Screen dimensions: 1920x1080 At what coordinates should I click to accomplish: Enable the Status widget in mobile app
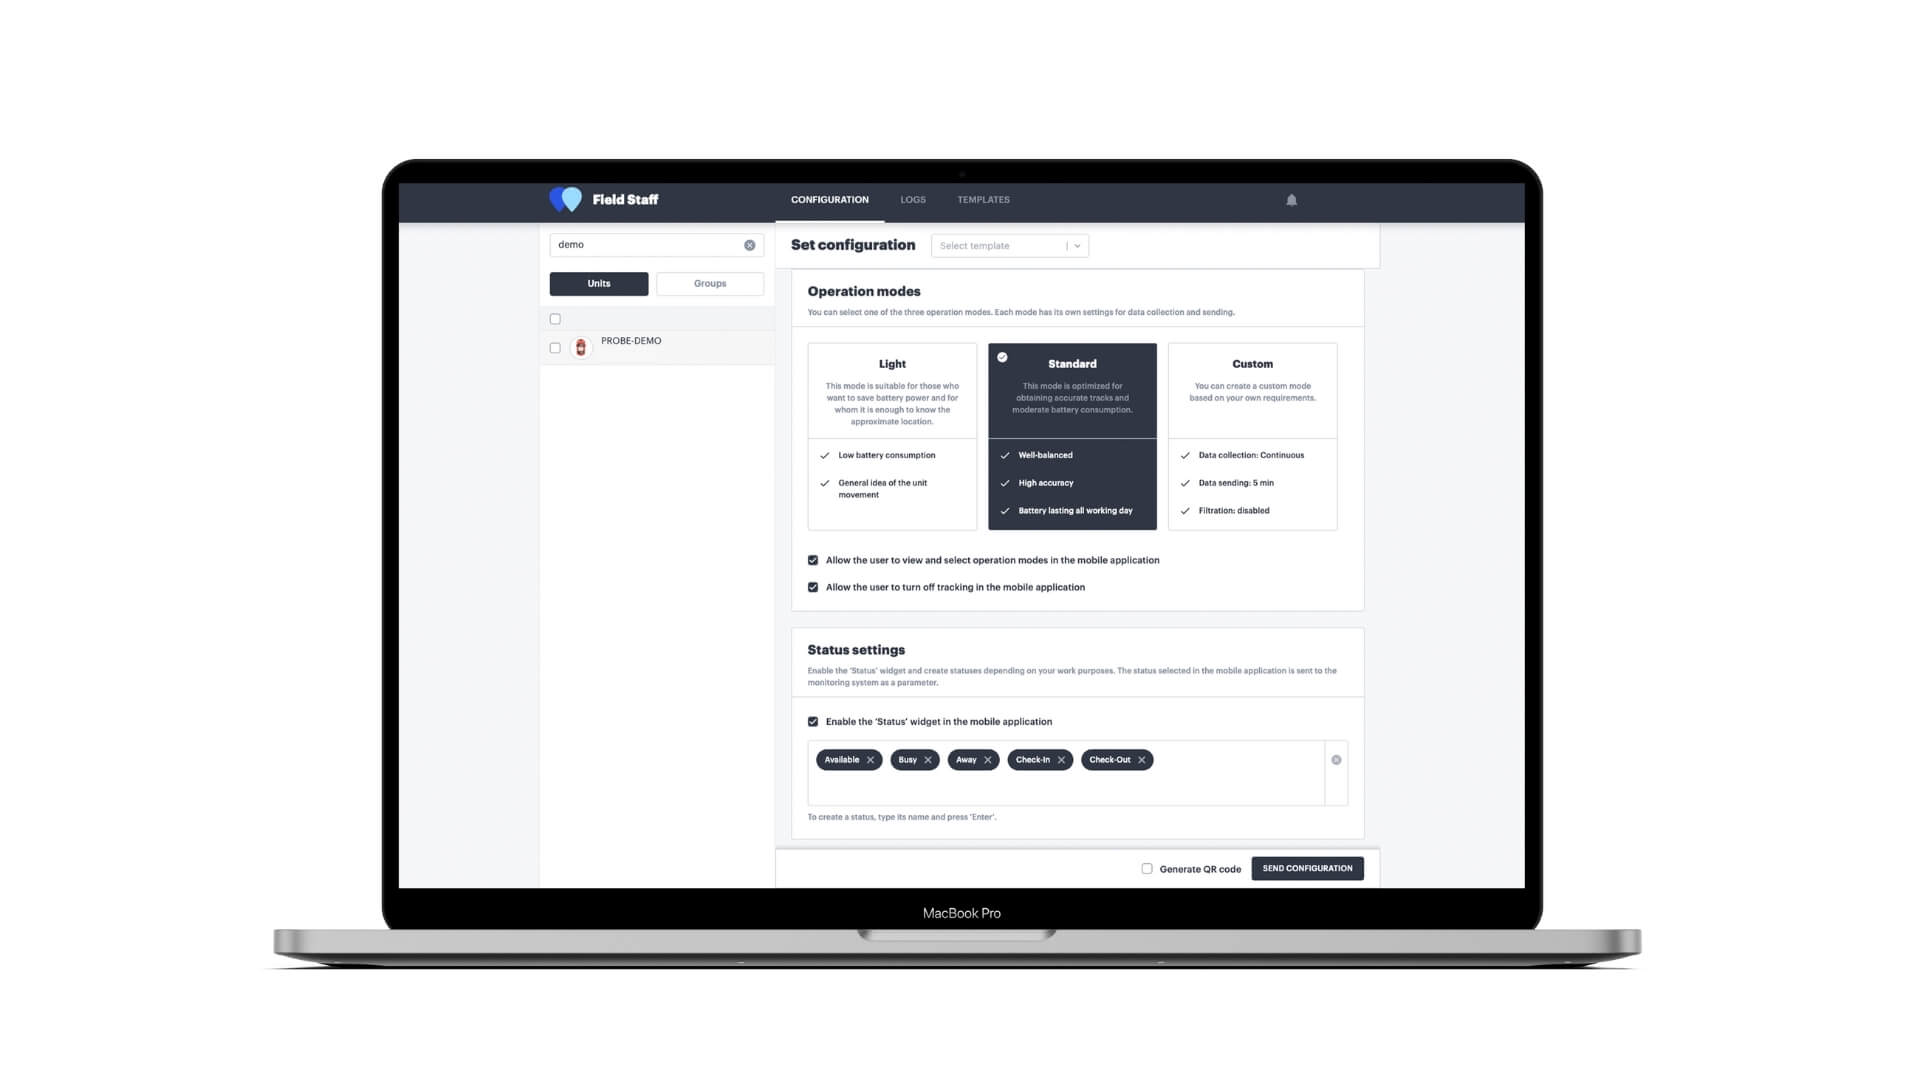click(x=812, y=721)
